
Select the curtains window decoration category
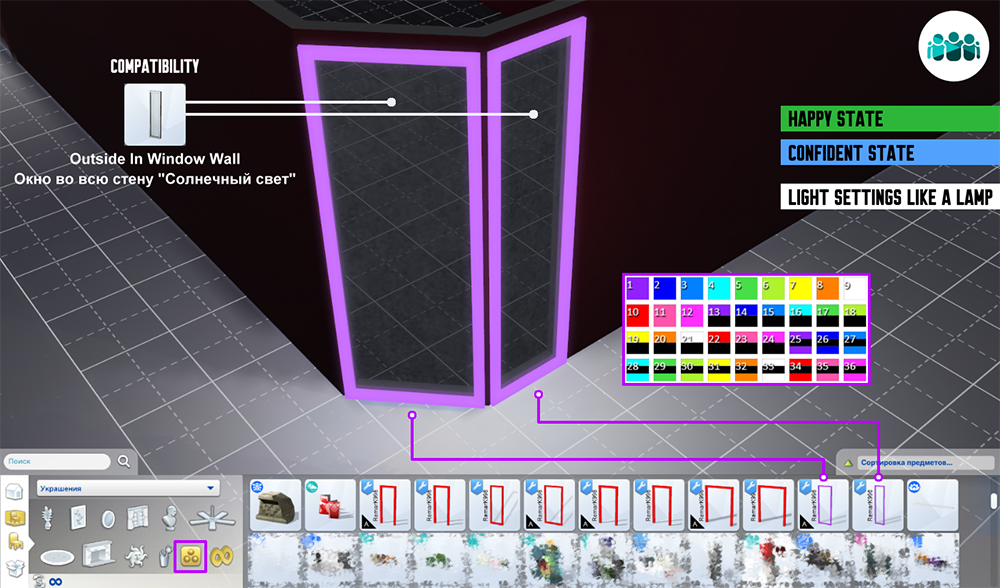[x=137, y=517]
